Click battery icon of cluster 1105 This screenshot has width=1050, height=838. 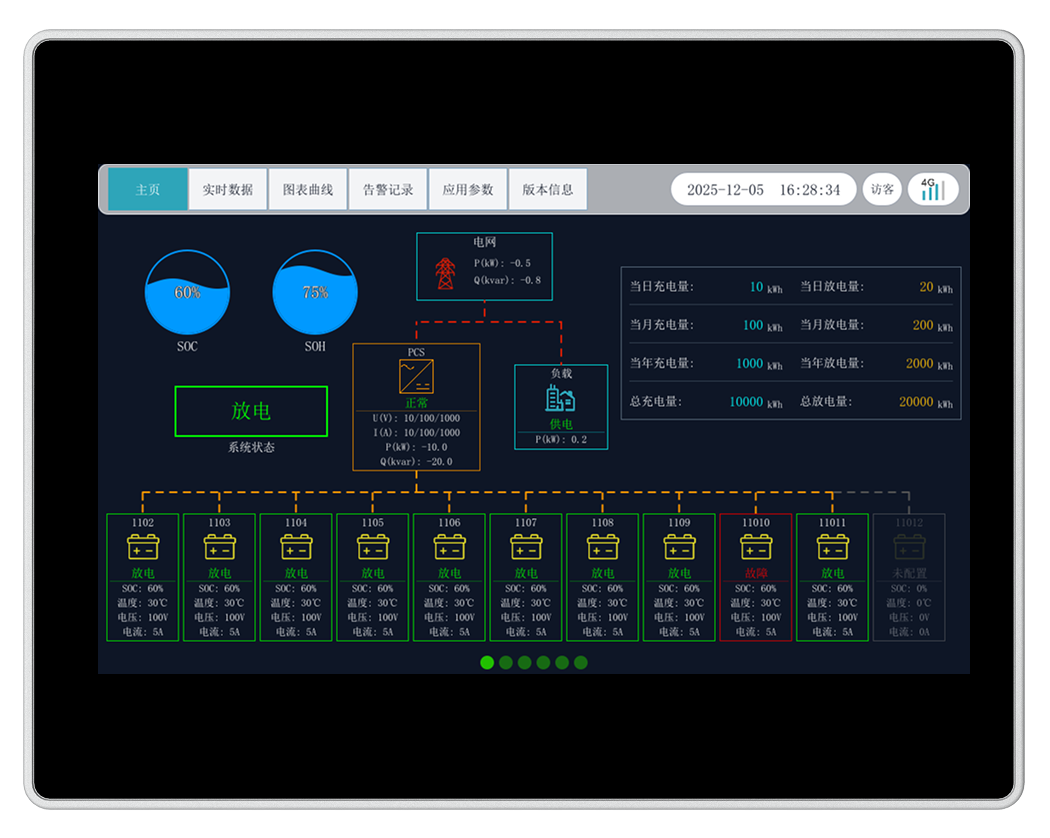[x=373, y=547]
